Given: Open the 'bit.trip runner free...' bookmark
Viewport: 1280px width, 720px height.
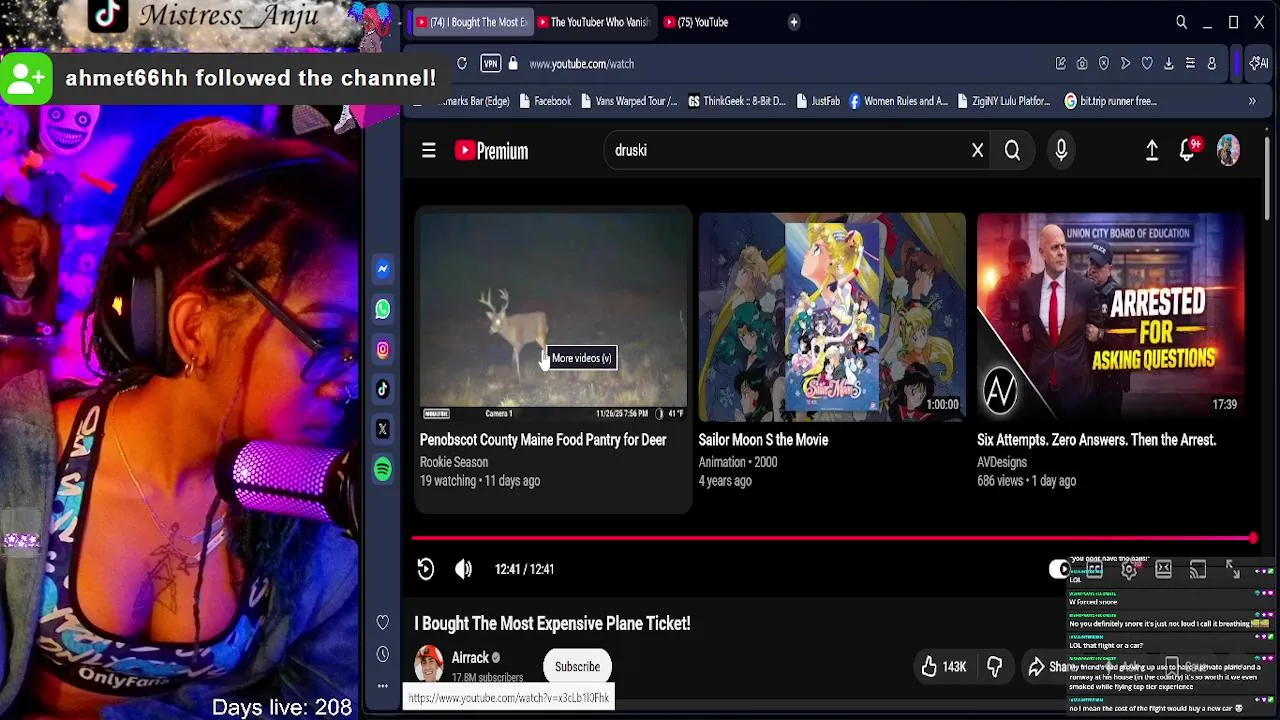Looking at the screenshot, I should [x=1111, y=101].
